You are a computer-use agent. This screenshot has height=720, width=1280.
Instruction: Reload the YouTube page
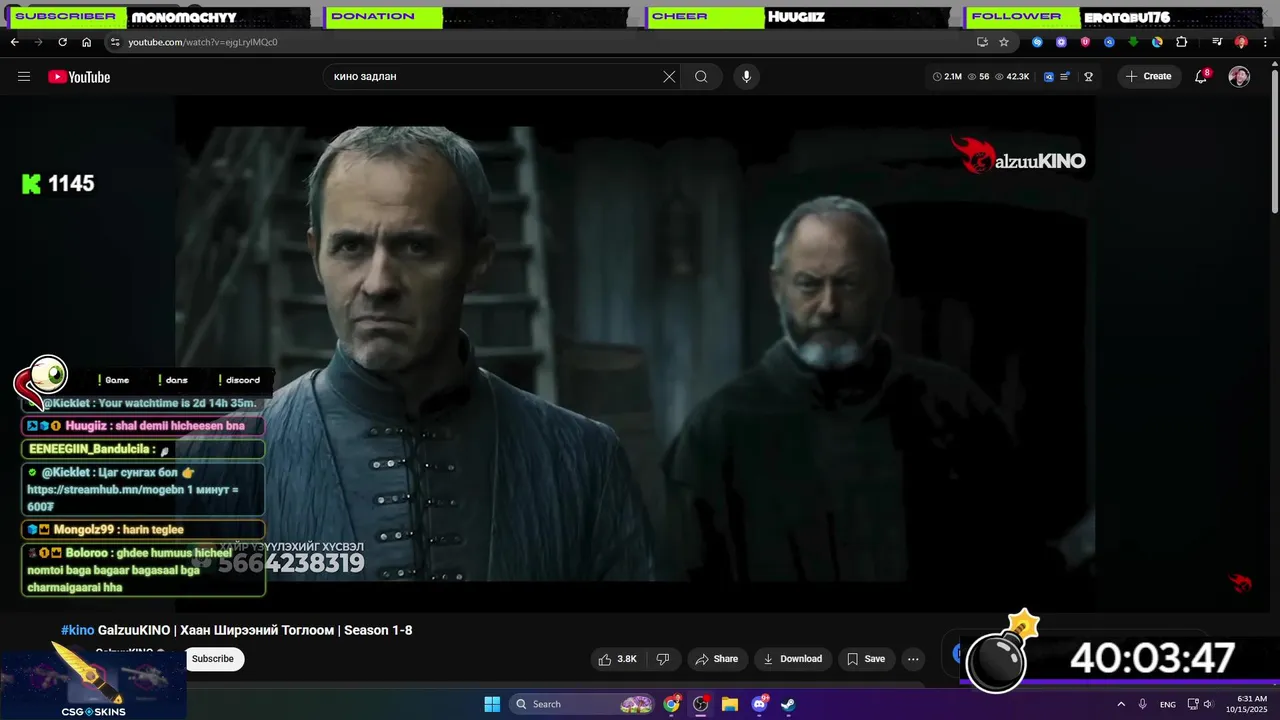(62, 42)
